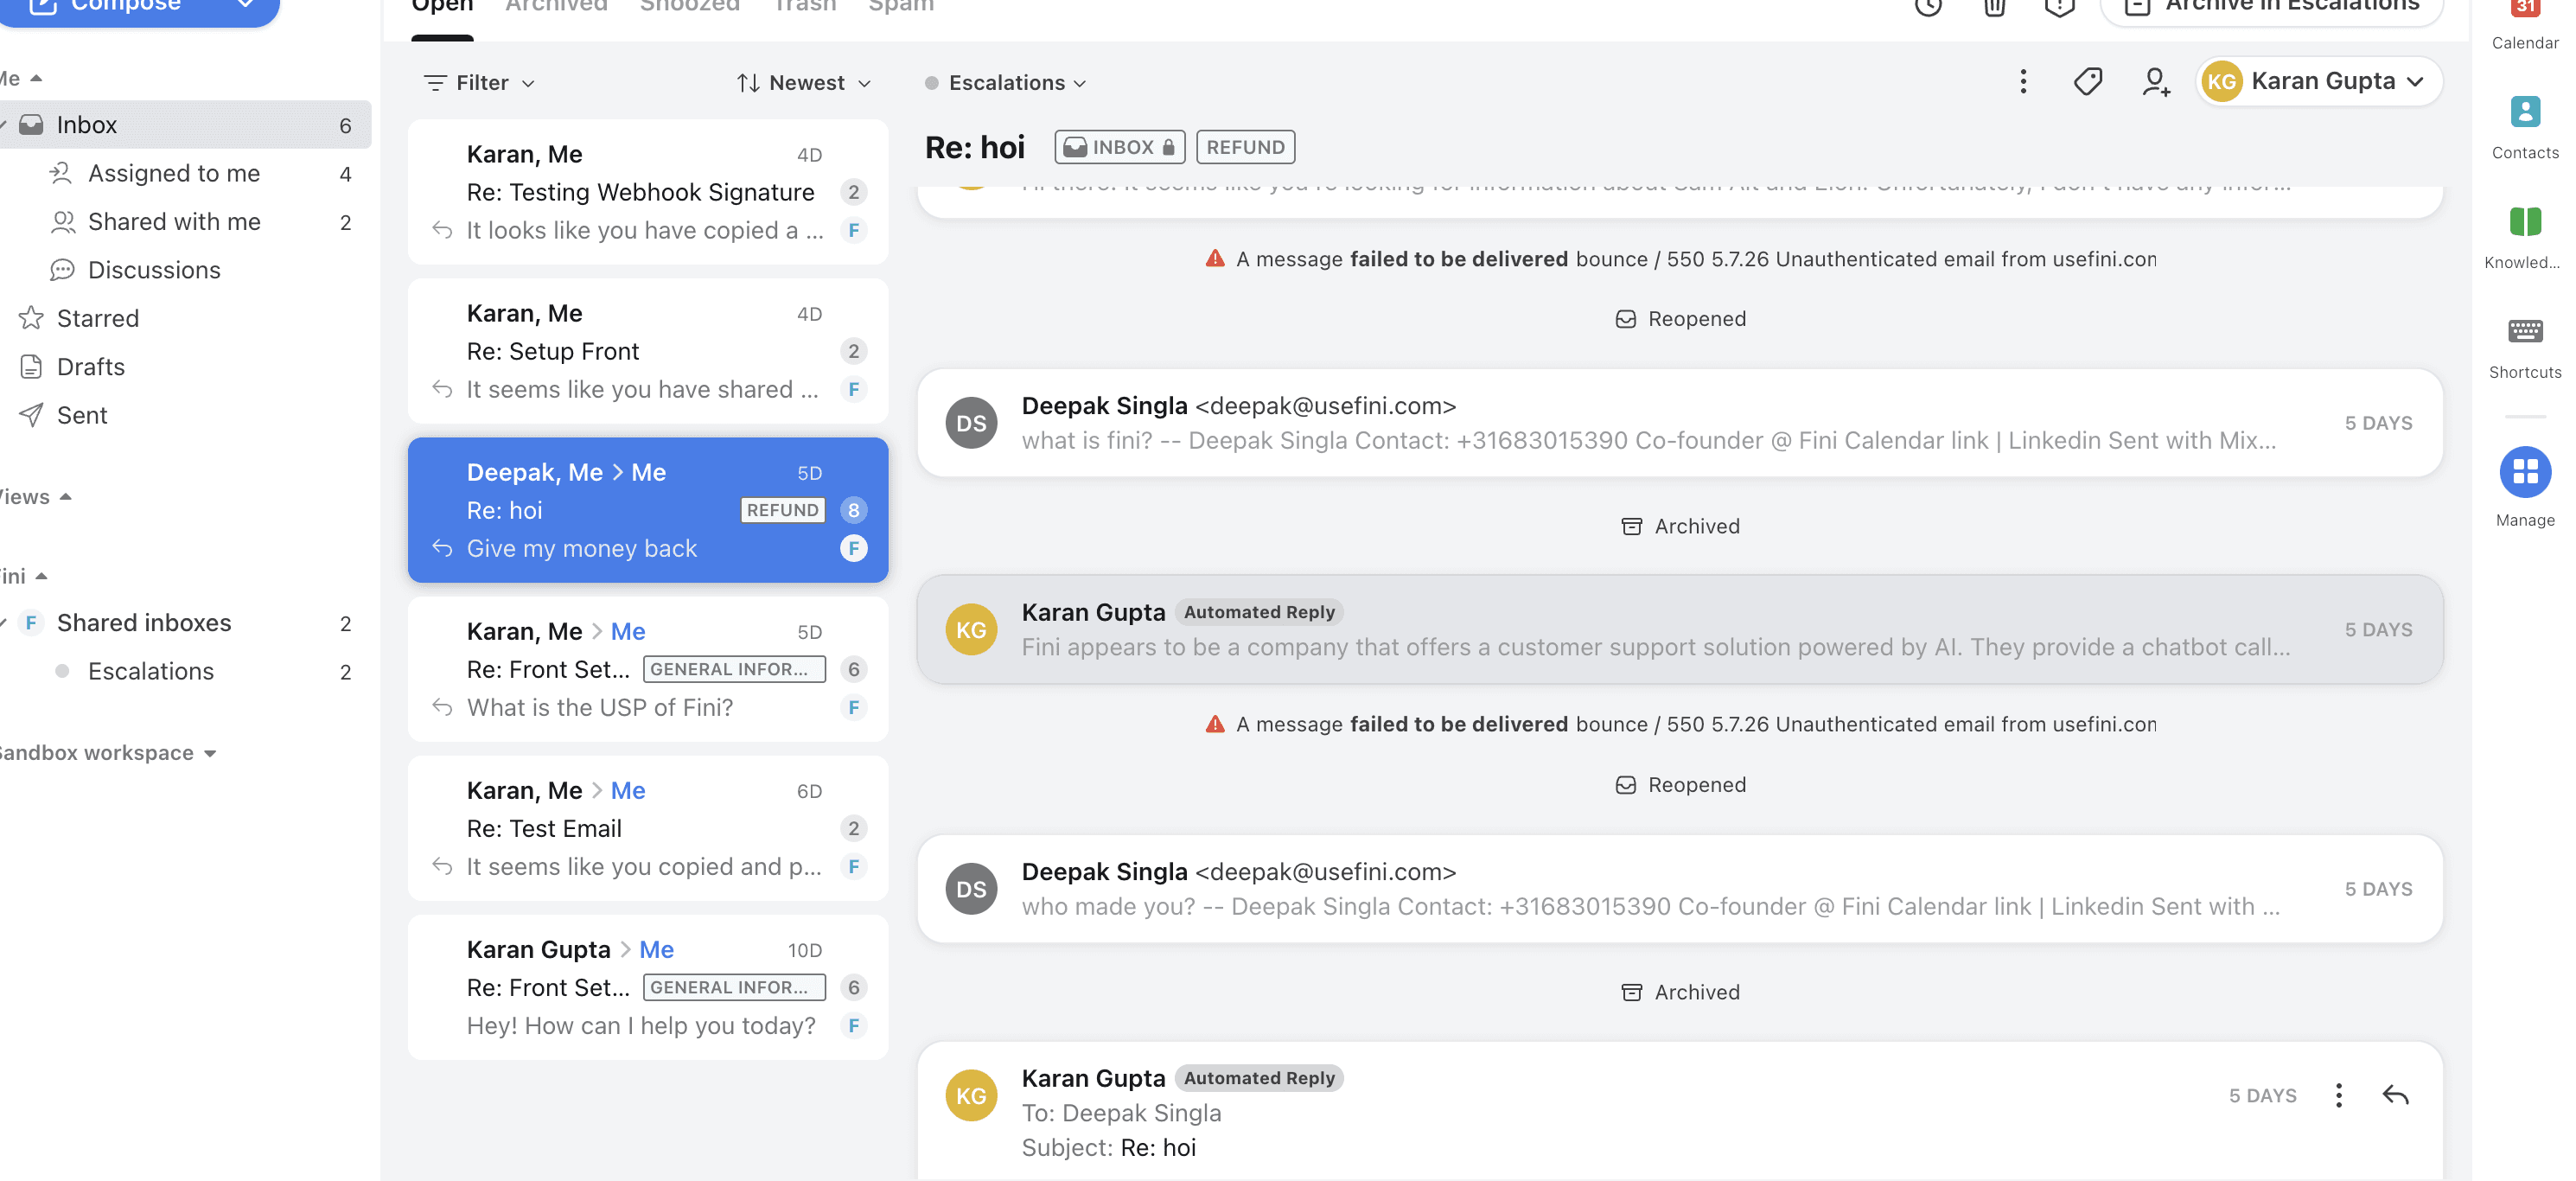Open three-dot menu on last Karan Gupta message
This screenshot has width=2576, height=1181.
[x=2338, y=1095]
